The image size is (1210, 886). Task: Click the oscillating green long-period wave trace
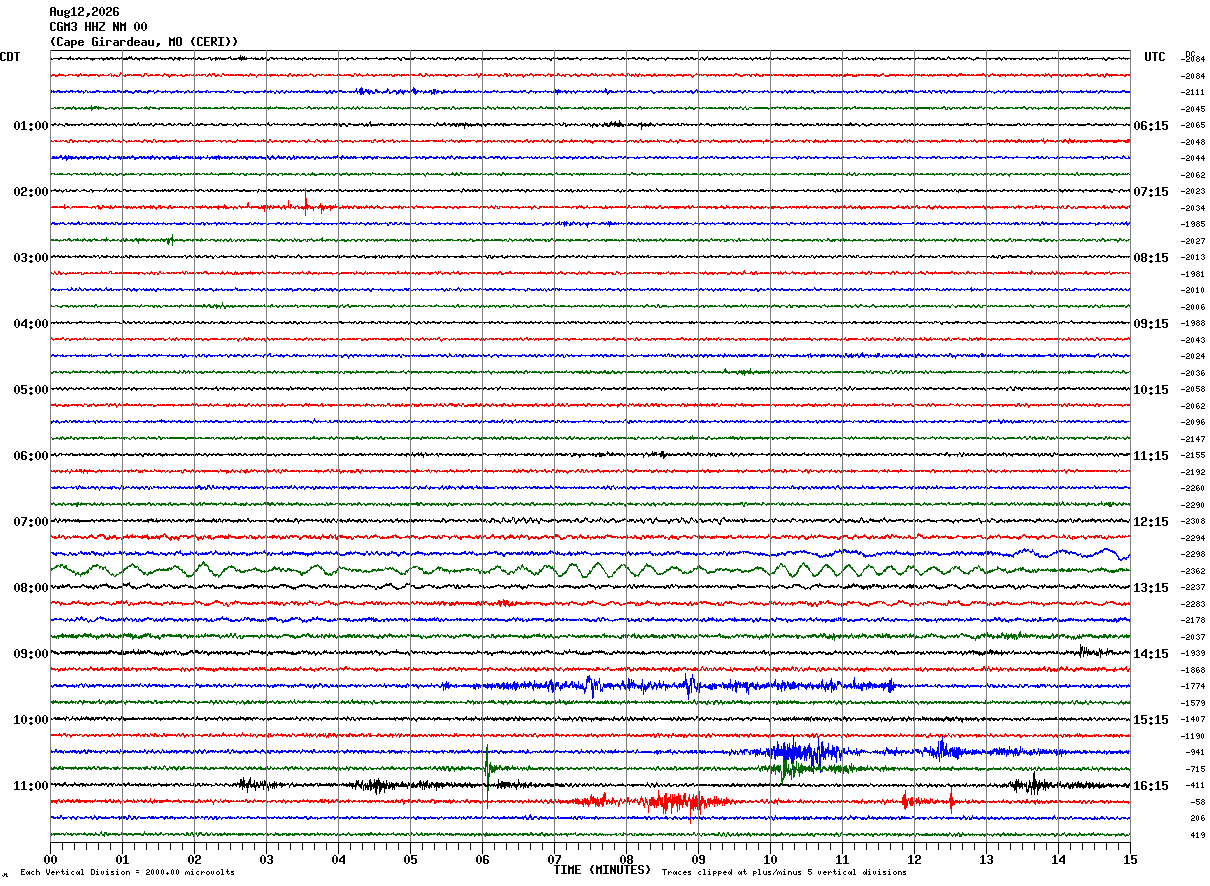[x=590, y=570]
